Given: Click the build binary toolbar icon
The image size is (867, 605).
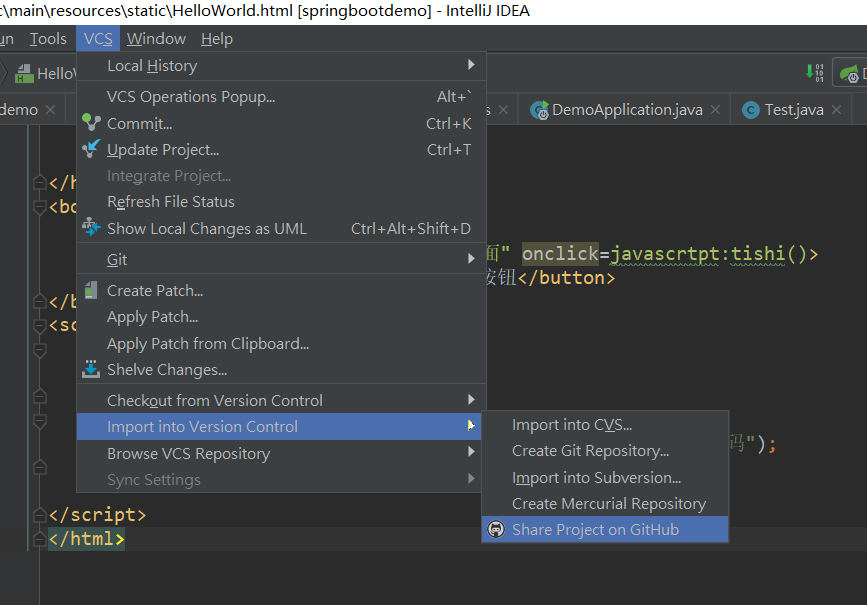Looking at the screenshot, I should coord(815,72).
